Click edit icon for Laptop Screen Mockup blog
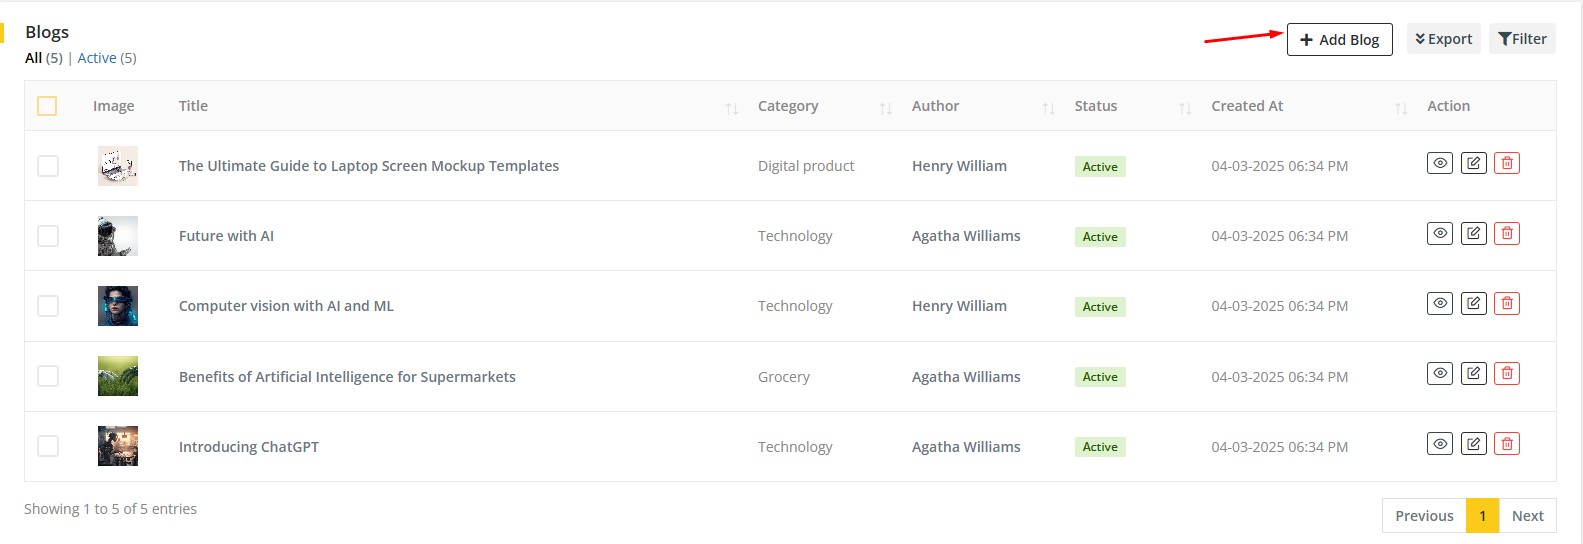 [1473, 163]
